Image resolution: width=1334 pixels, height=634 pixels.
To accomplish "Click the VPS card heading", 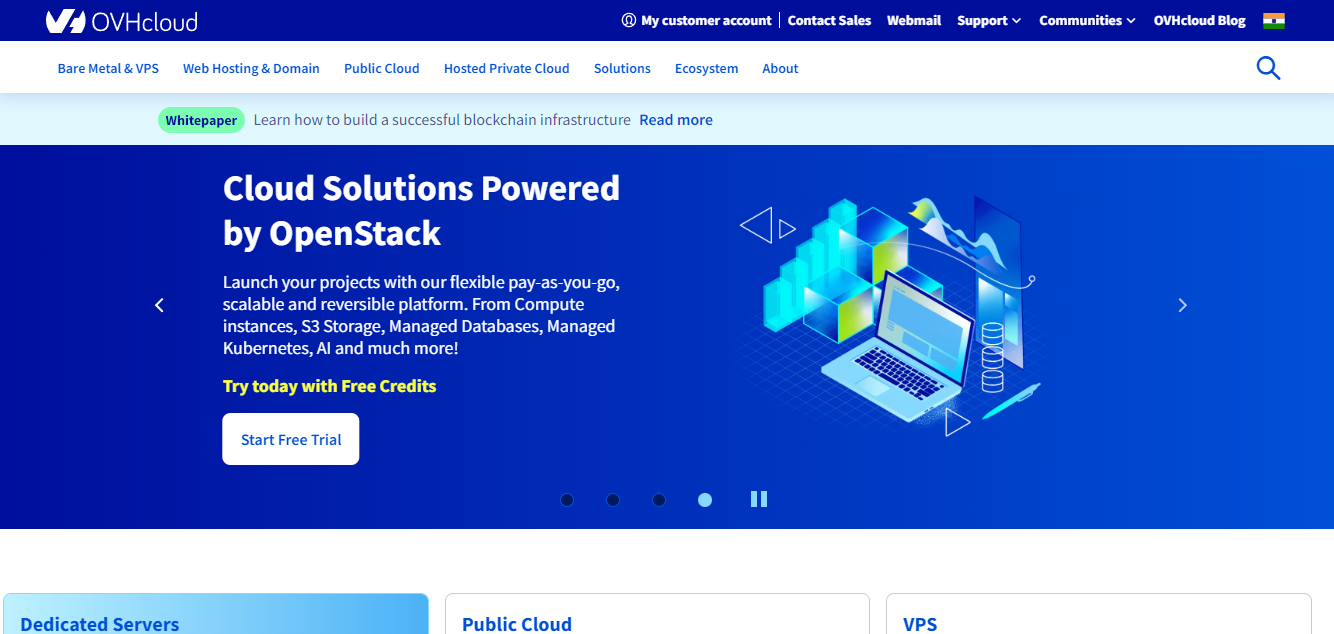I will coord(921,622).
